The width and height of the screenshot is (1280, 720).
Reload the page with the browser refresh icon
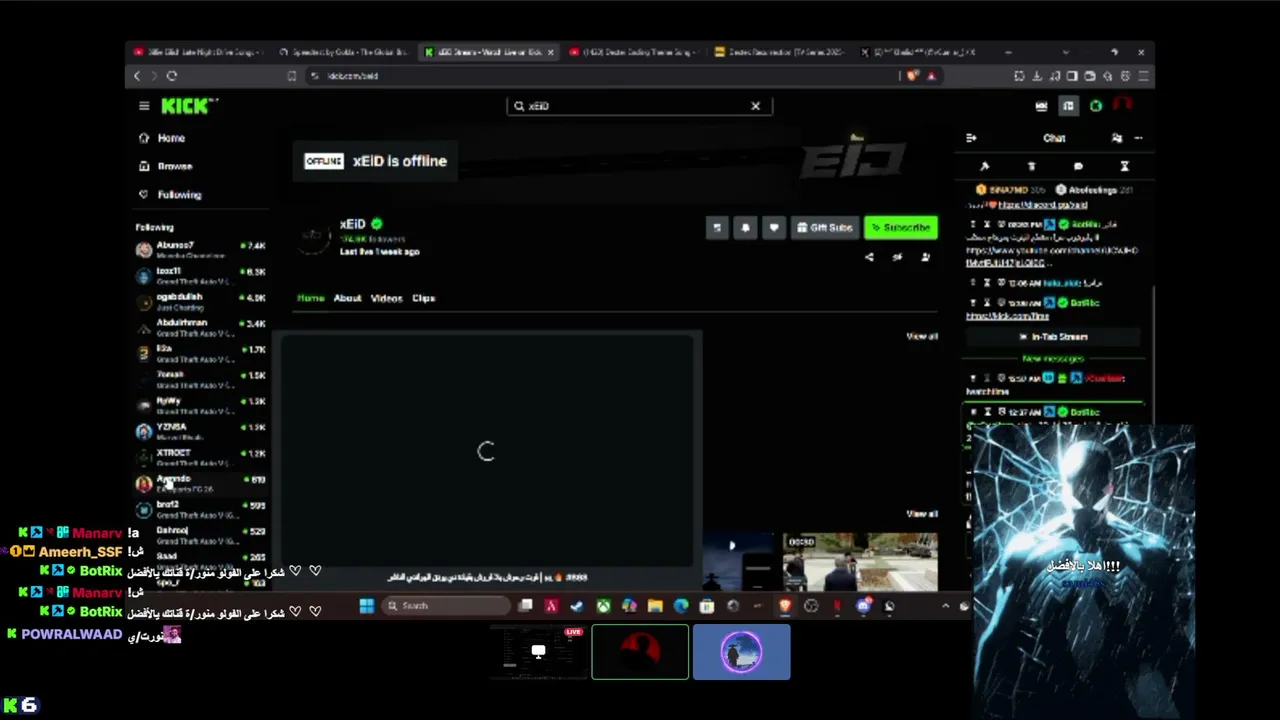pyautogui.click(x=172, y=76)
